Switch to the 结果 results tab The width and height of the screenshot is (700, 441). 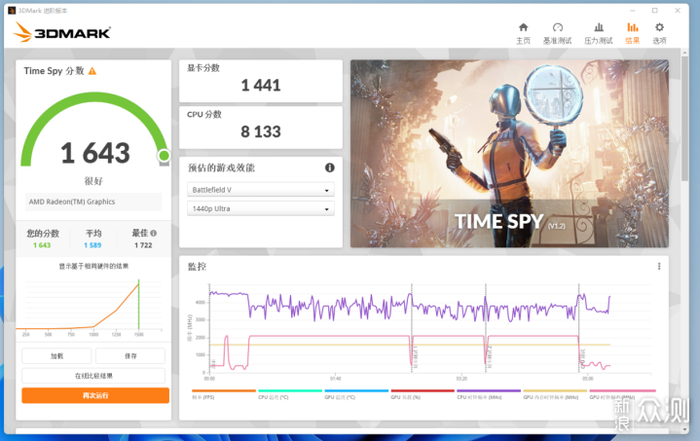[632, 33]
